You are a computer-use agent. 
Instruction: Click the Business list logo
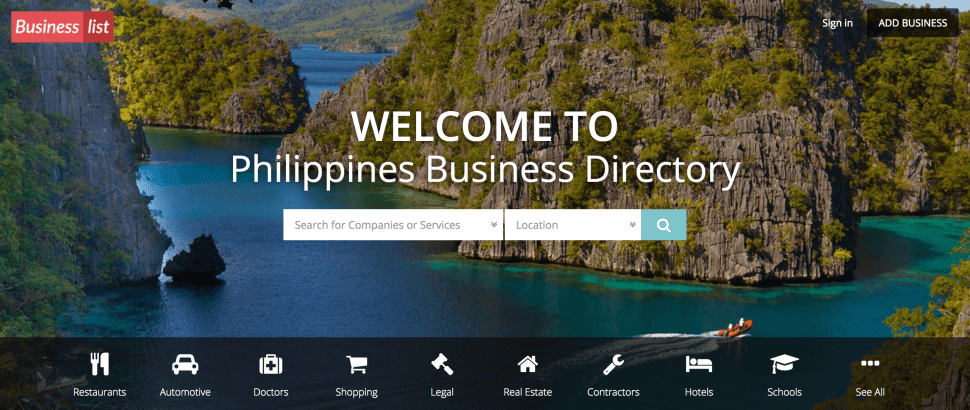coord(62,27)
